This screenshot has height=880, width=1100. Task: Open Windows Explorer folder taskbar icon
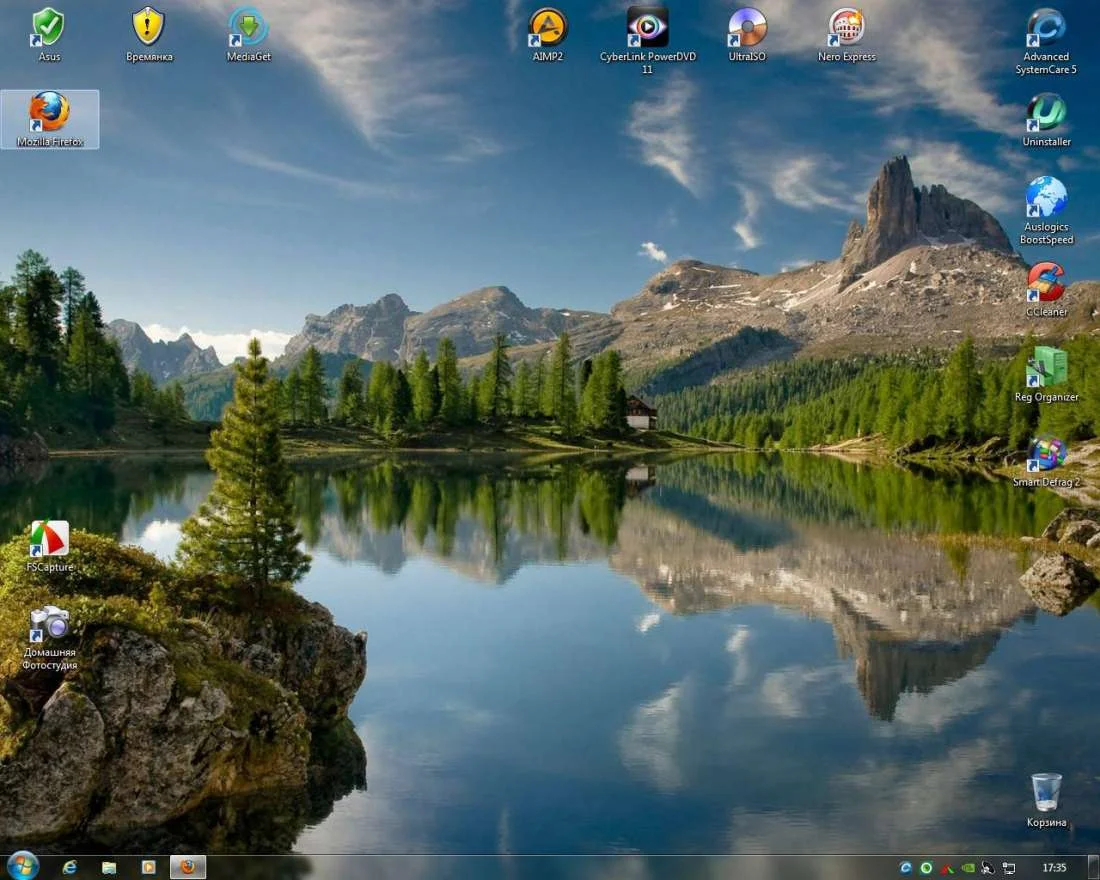pyautogui.click(x=109, y=867)
